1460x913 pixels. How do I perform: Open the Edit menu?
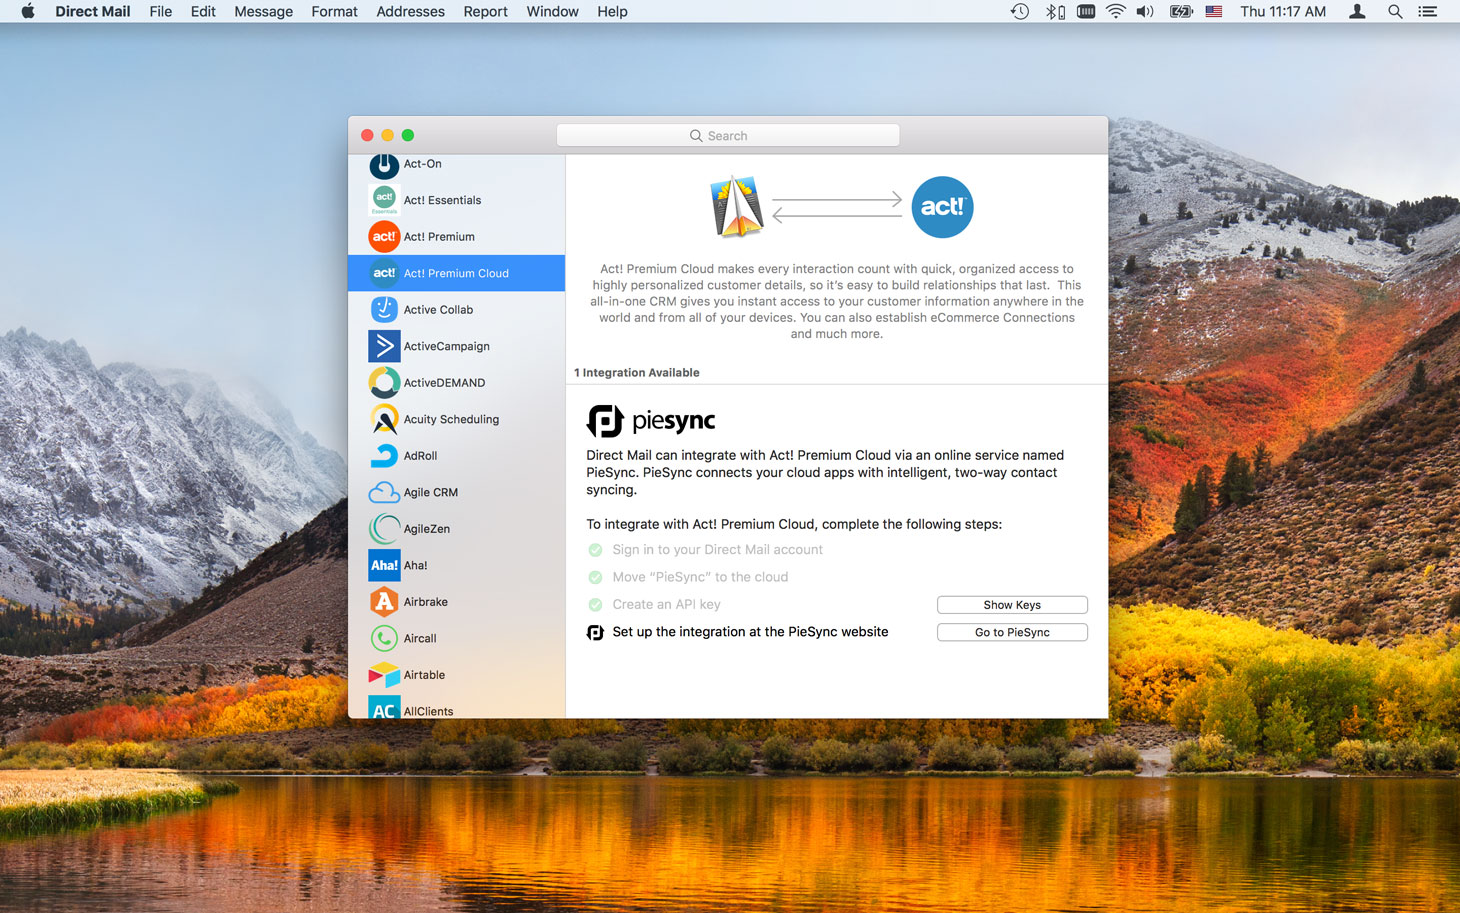(x=203, y=12)
